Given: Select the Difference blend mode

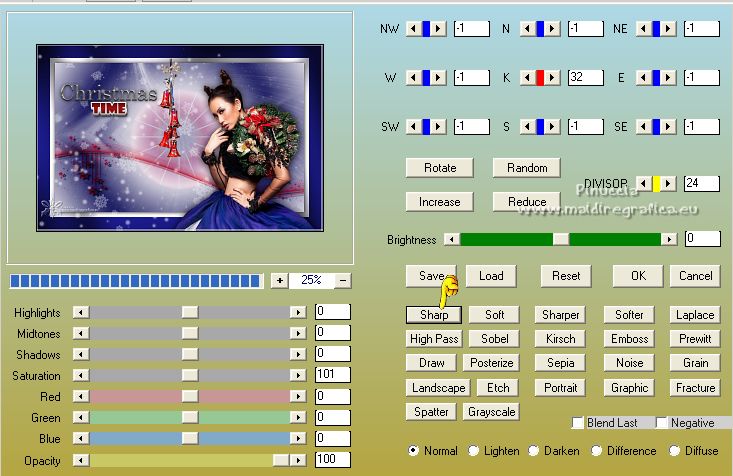Looking at the screenshot, I should [x=596, y=451].
